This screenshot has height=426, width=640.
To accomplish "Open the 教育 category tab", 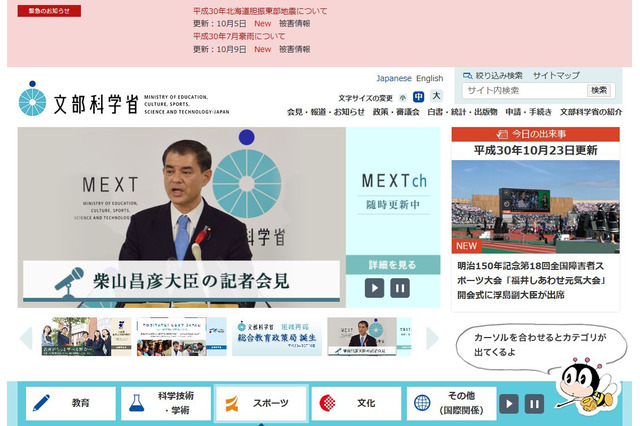I will click(71, 404).
